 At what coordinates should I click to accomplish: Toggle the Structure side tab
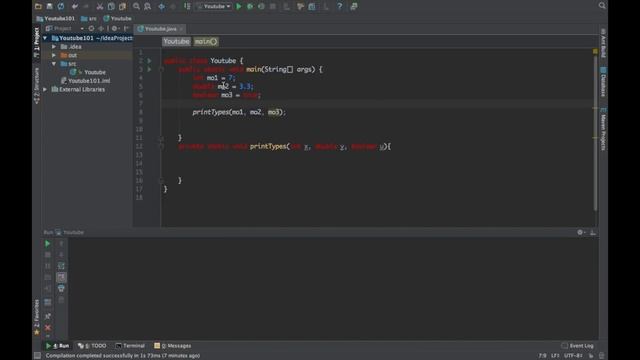(36, 86)
